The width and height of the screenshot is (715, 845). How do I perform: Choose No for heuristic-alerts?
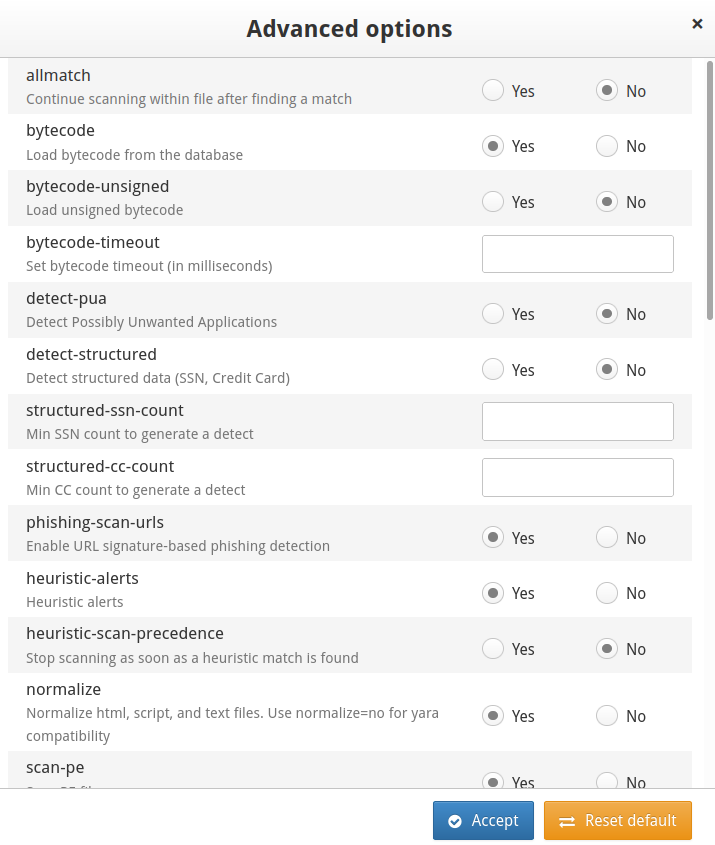tap(607, 593)
